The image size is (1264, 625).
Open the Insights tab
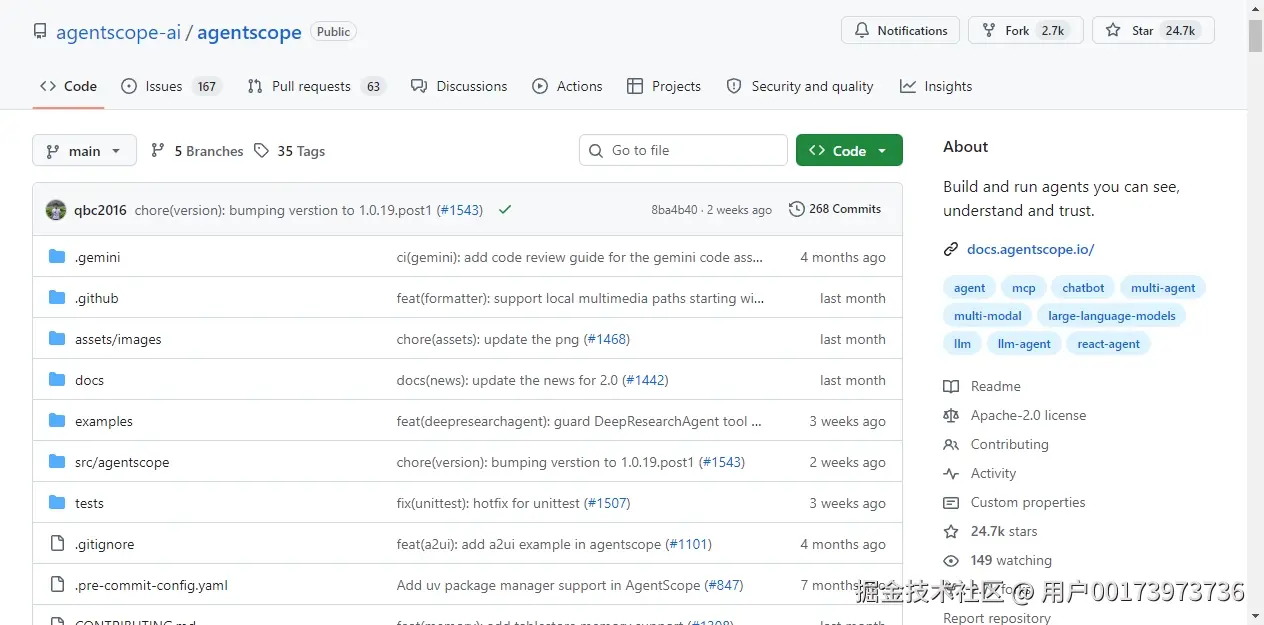pos(936,86)
